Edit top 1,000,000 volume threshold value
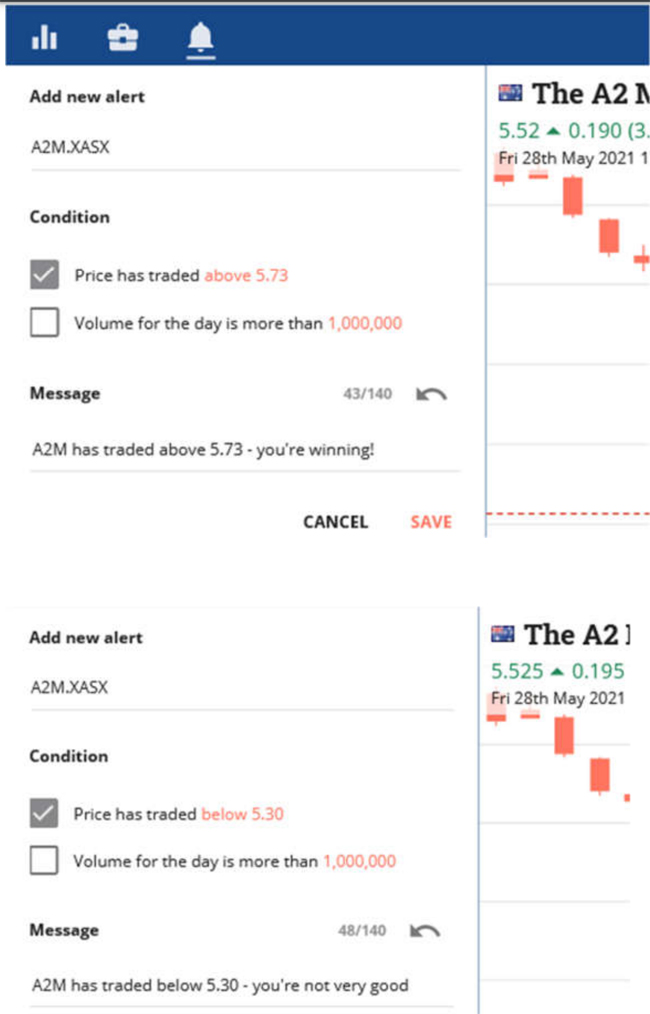This screenshot has width=650, height=1014. click(x=365, y=323)
